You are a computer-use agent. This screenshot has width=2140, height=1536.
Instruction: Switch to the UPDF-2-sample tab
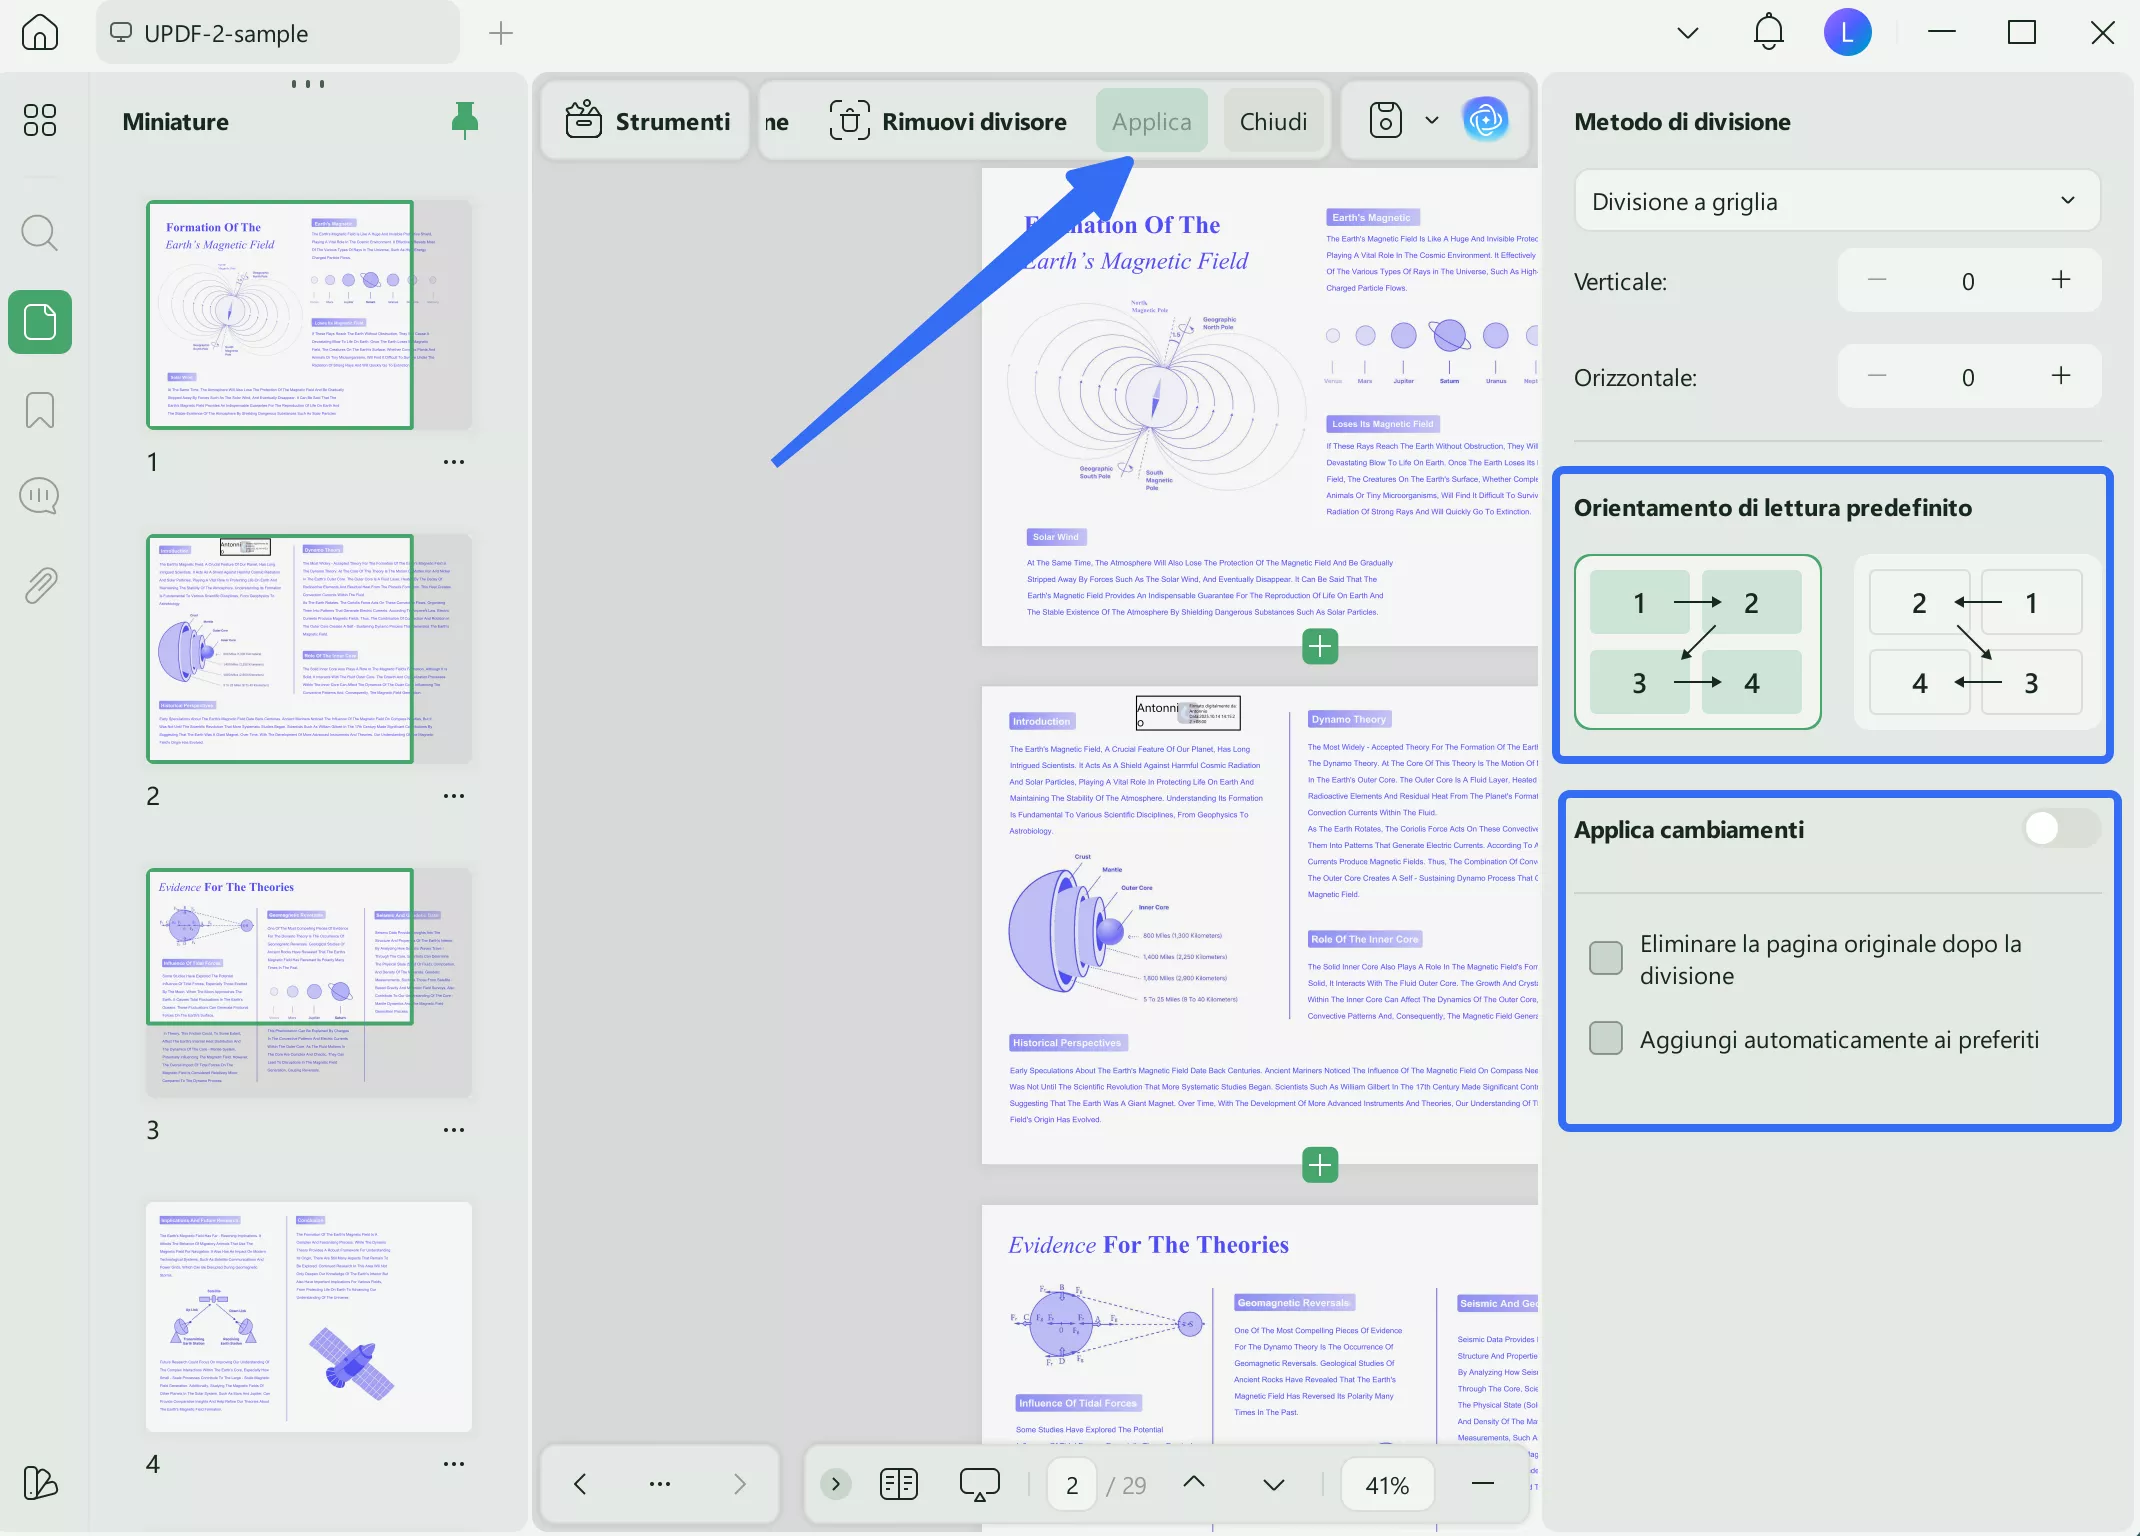277,33
